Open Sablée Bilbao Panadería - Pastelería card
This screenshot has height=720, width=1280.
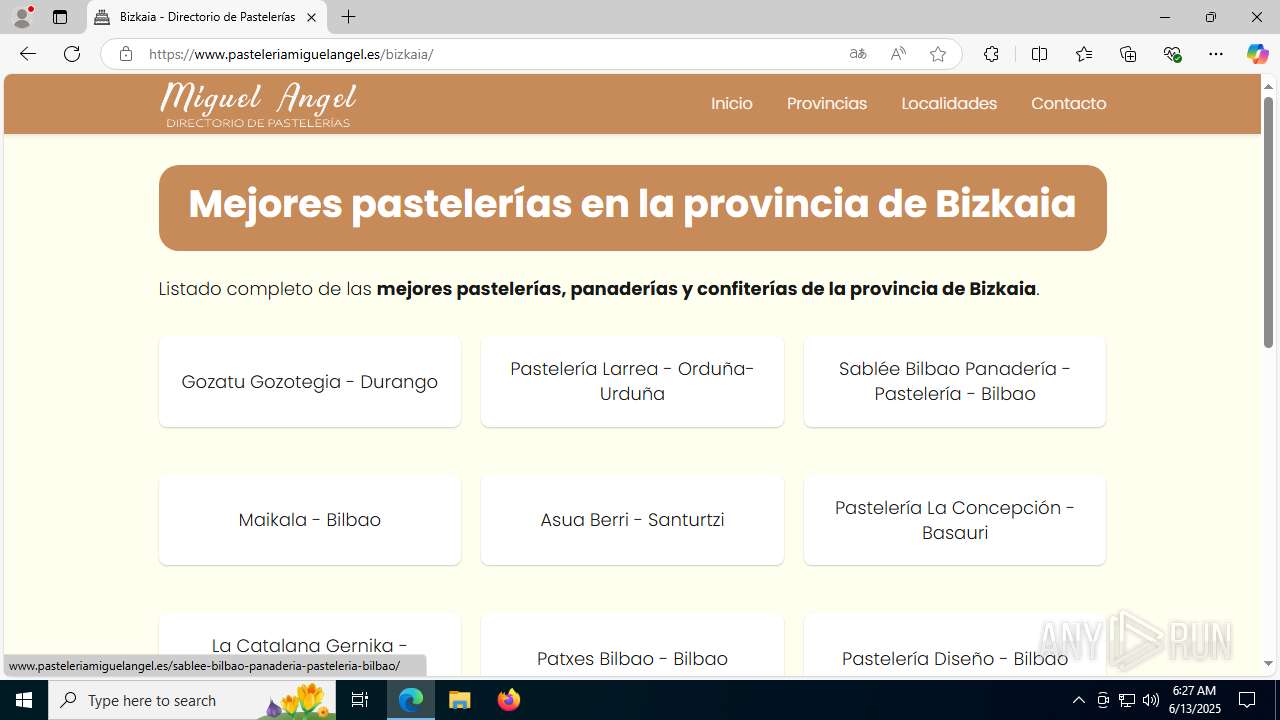(955, 381)
